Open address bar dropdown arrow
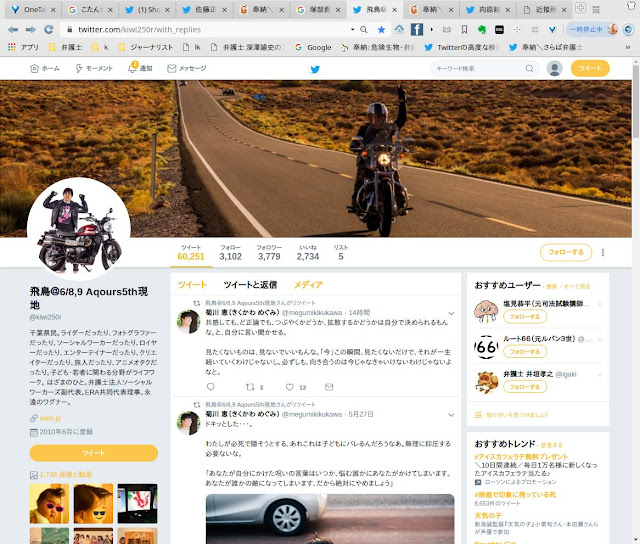The image size is (640, 544). point(352,29)
